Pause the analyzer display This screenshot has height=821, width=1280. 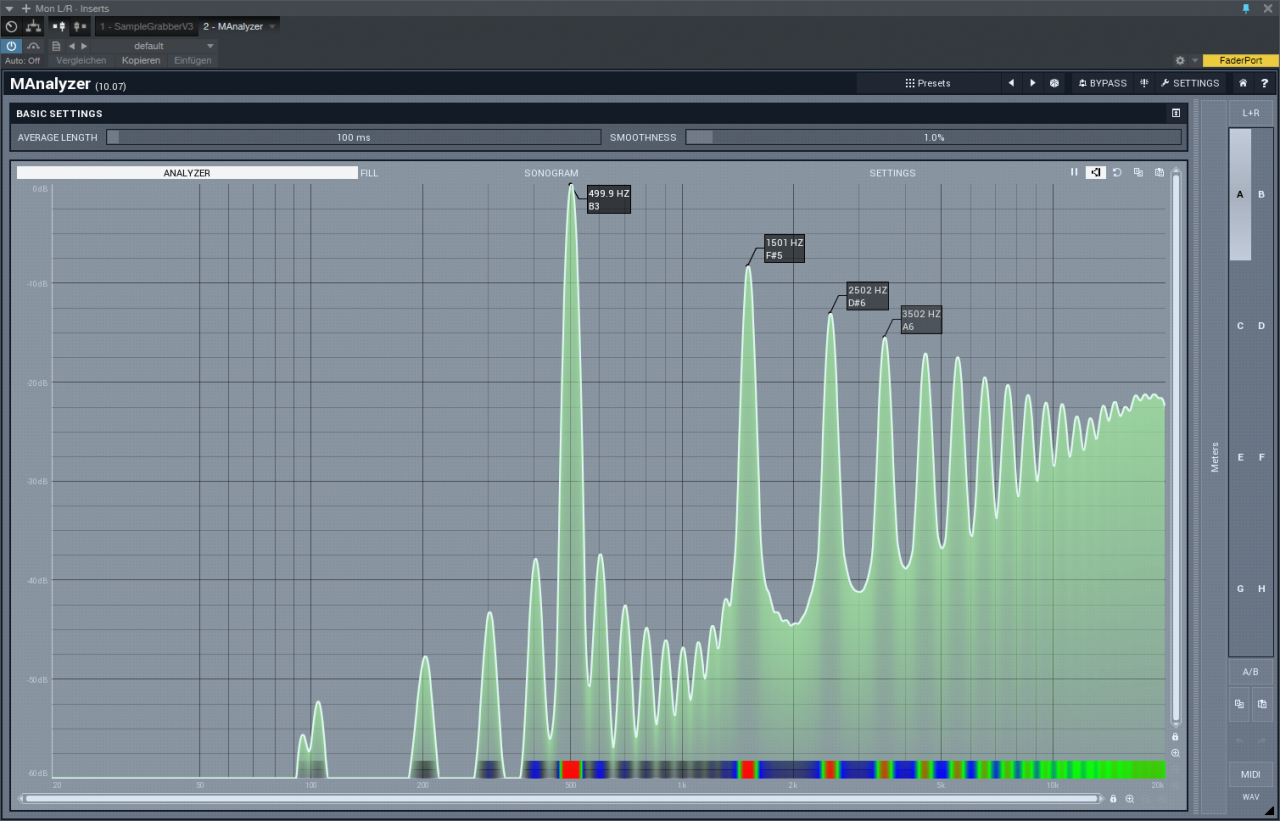pyautogui.click(x=1075, y=172)
